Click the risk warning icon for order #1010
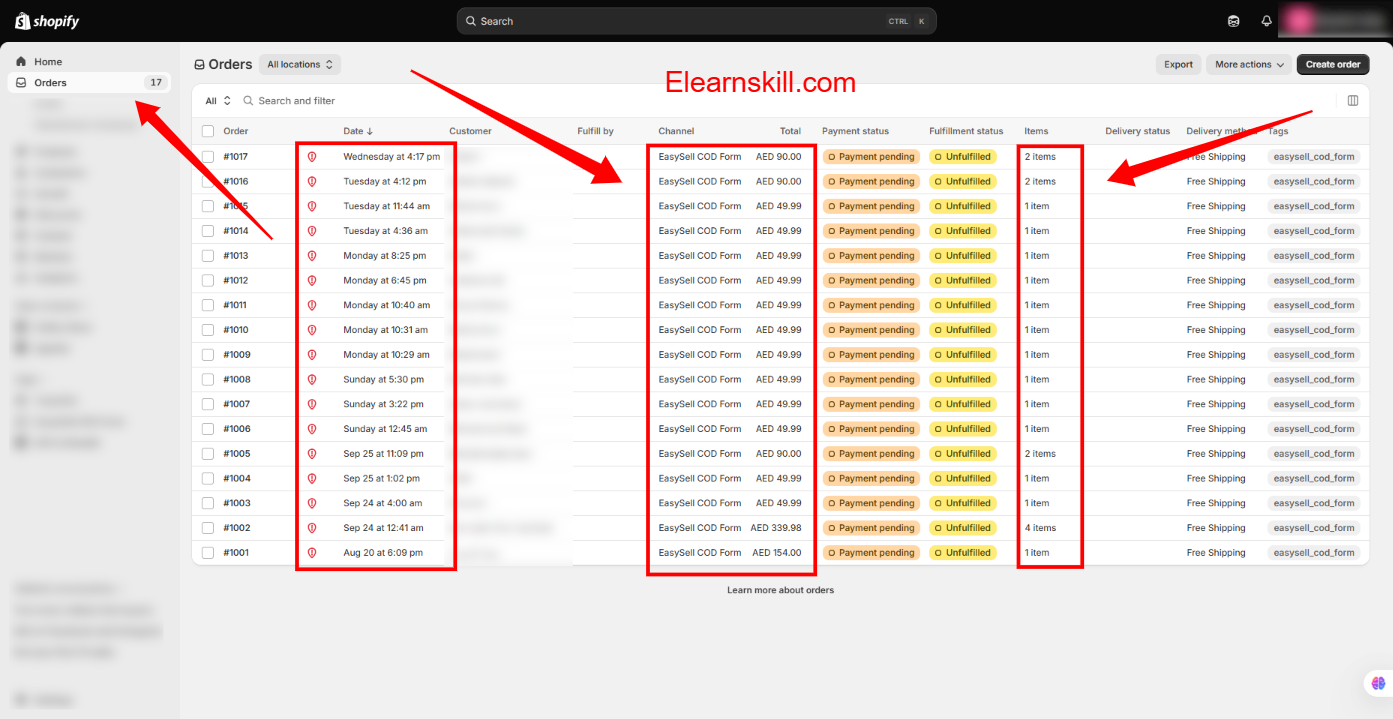The width and height of the screenshot is (1393, 719). pyautogui.click(x=312, y=330)
